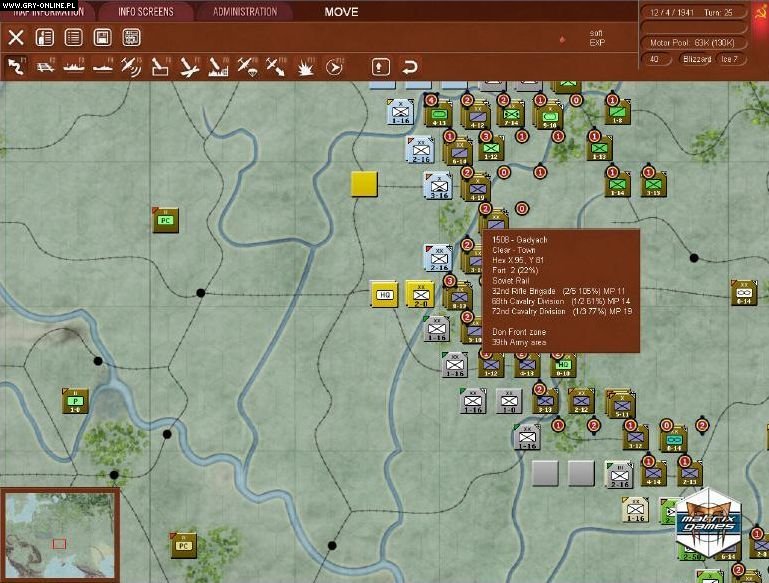Select the PC counter with green label
Viewport: 769px width, 583px height.
click(x=165, y=220)
